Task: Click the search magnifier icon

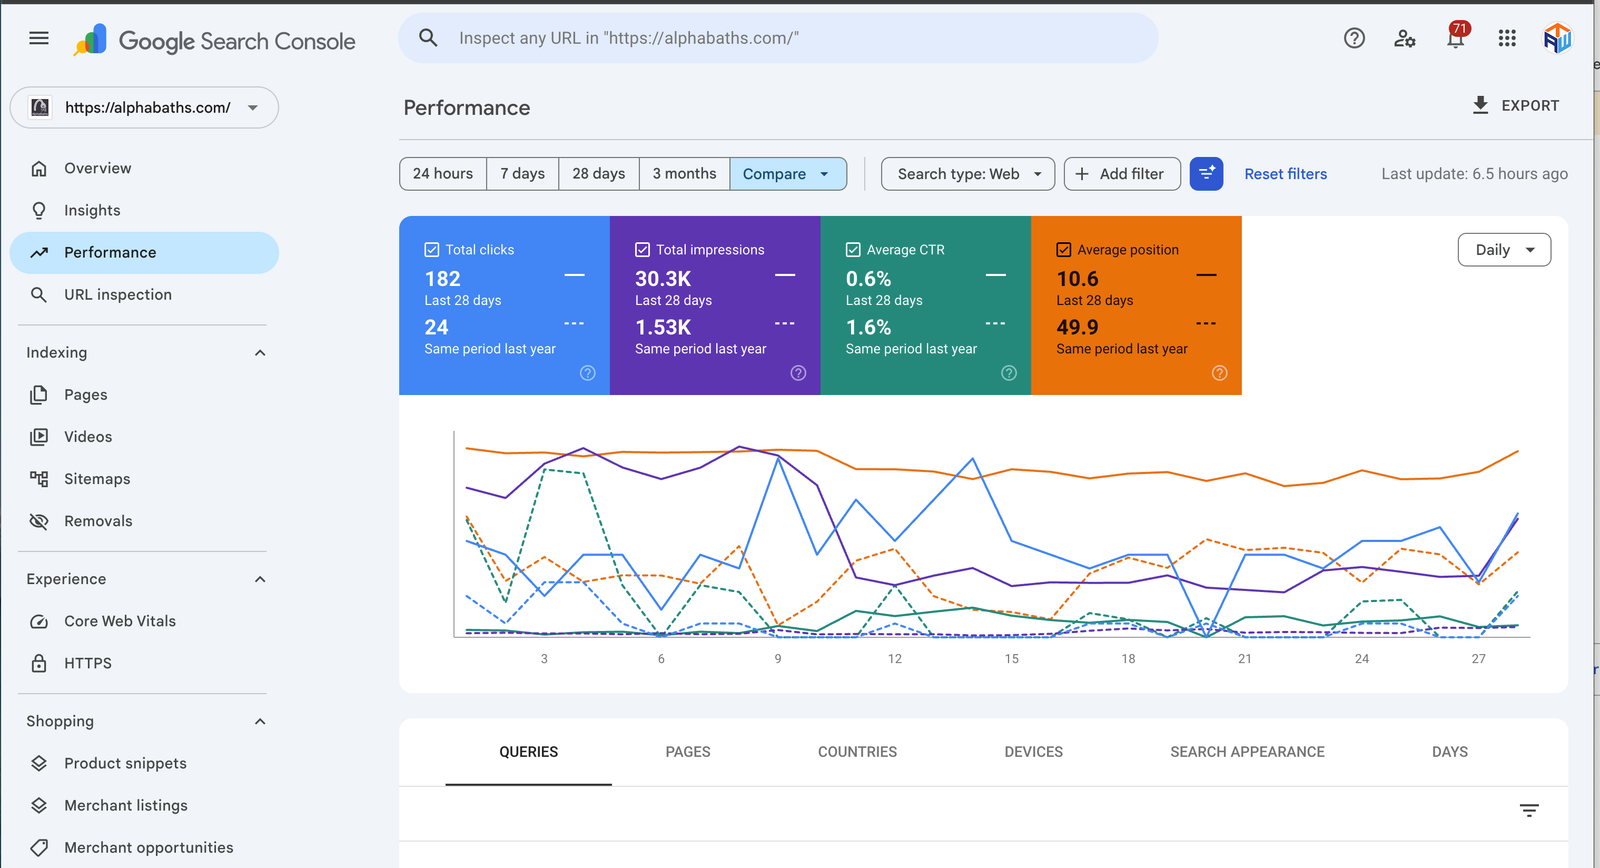Action: (x=428, y=38)
